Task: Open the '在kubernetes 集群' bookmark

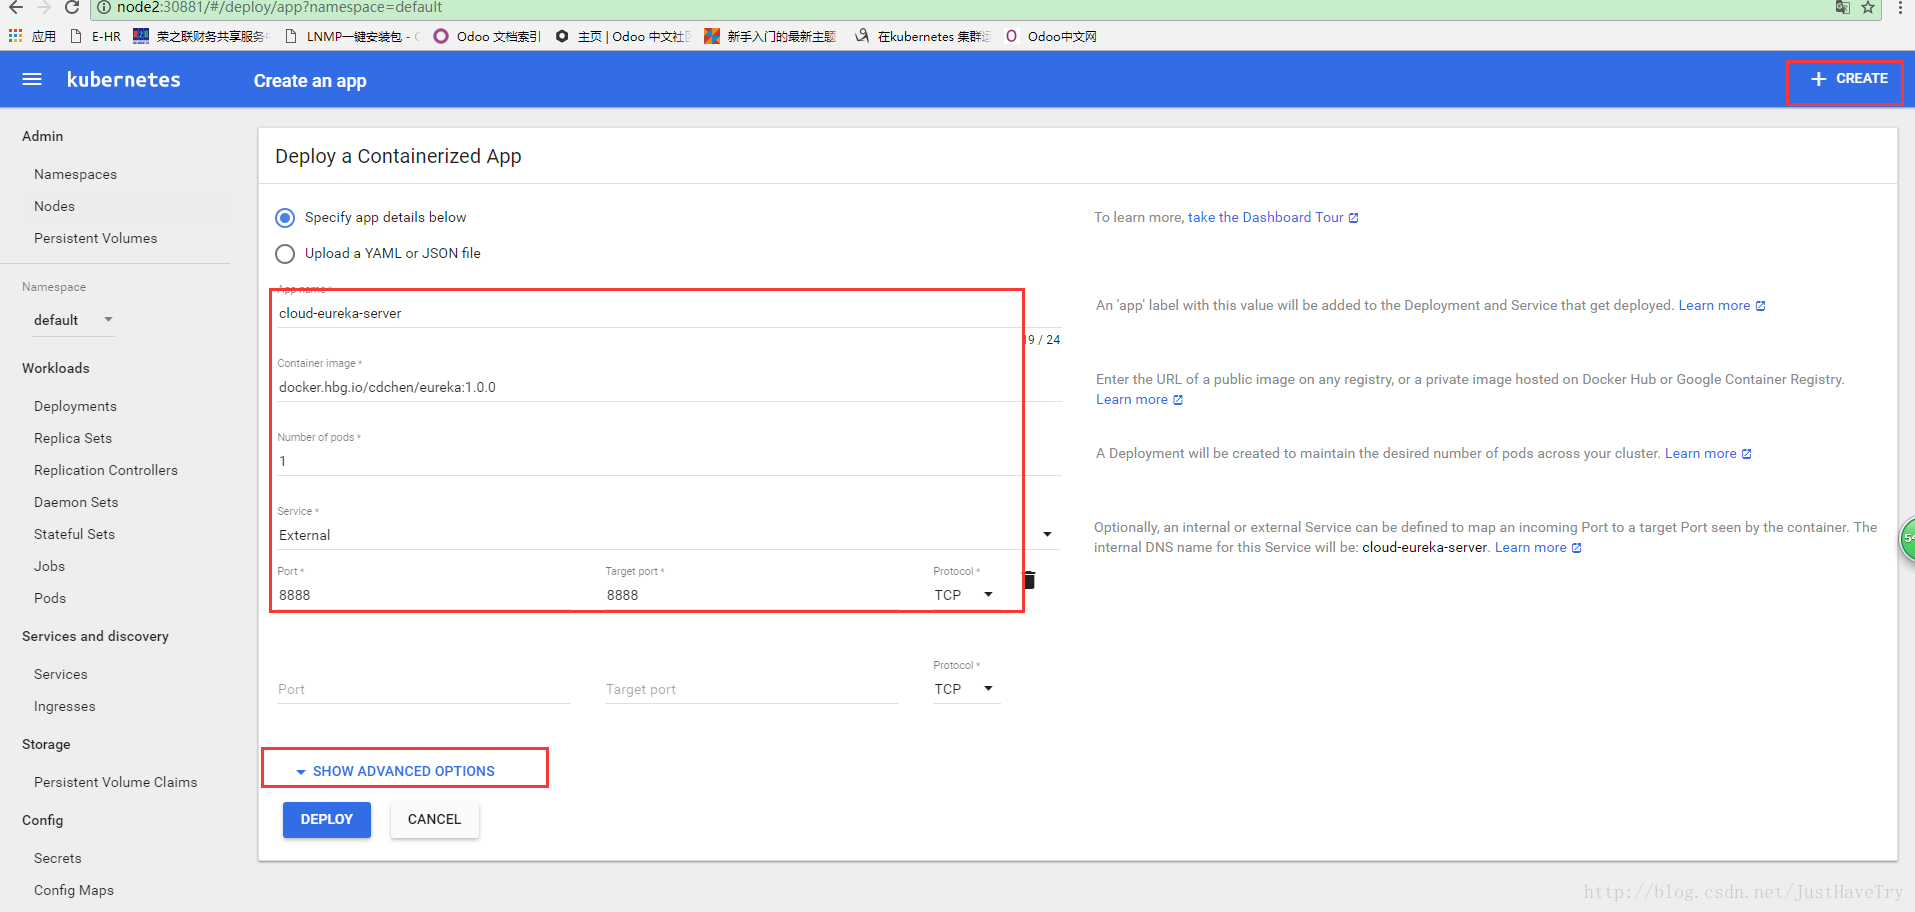Action: (x=922, y=36)
